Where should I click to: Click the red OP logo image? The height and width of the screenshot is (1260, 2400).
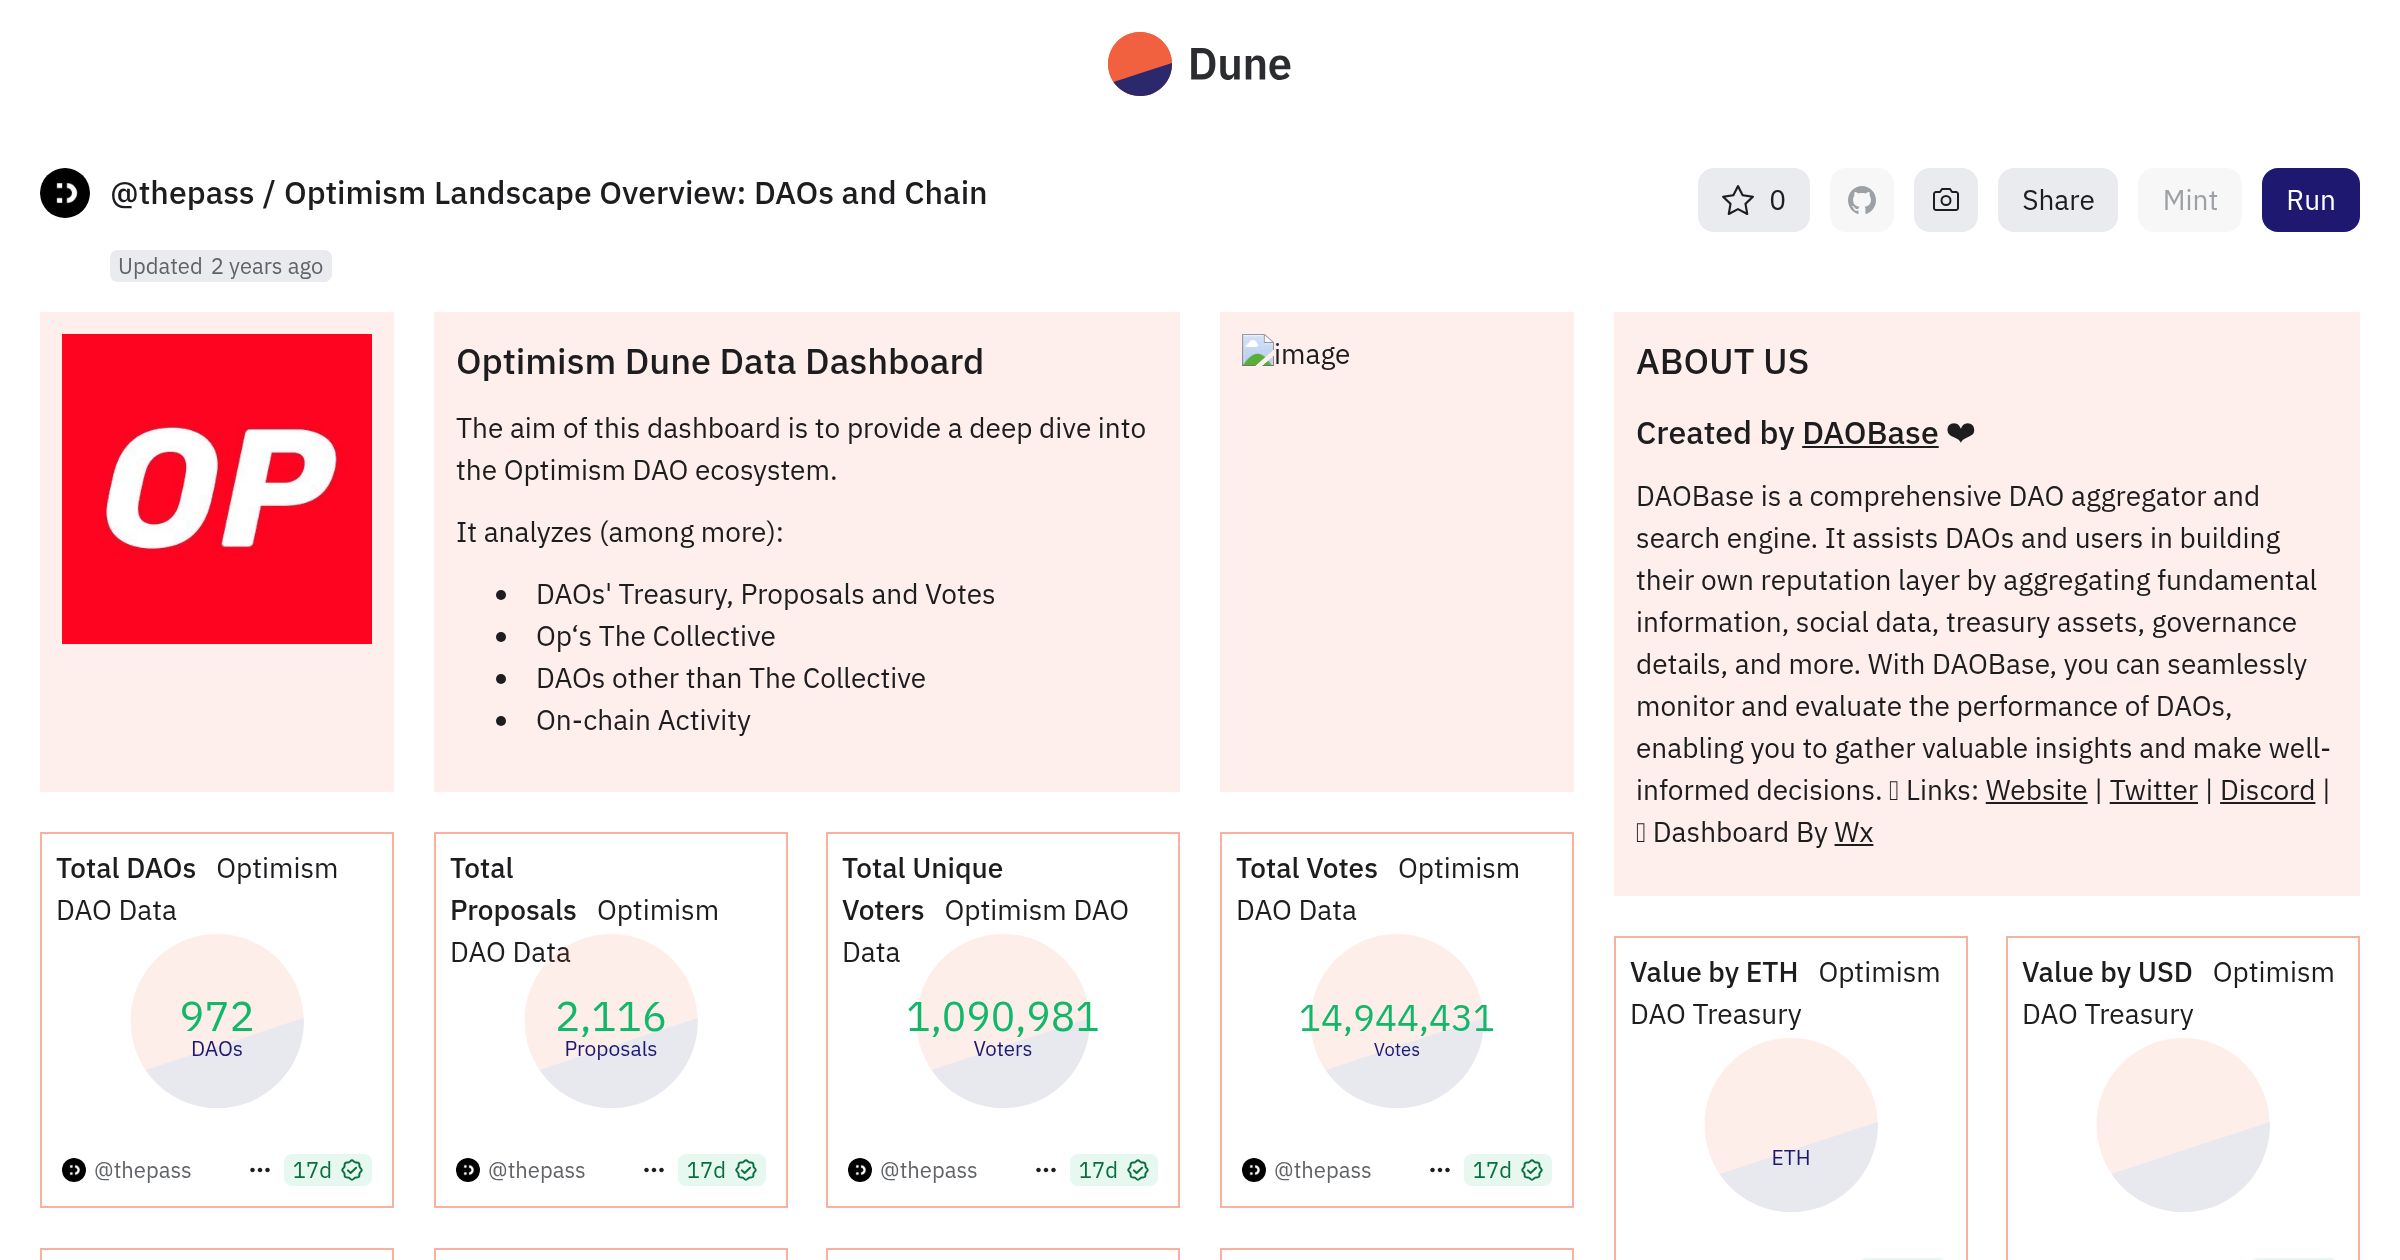click(x=217, y=489)
